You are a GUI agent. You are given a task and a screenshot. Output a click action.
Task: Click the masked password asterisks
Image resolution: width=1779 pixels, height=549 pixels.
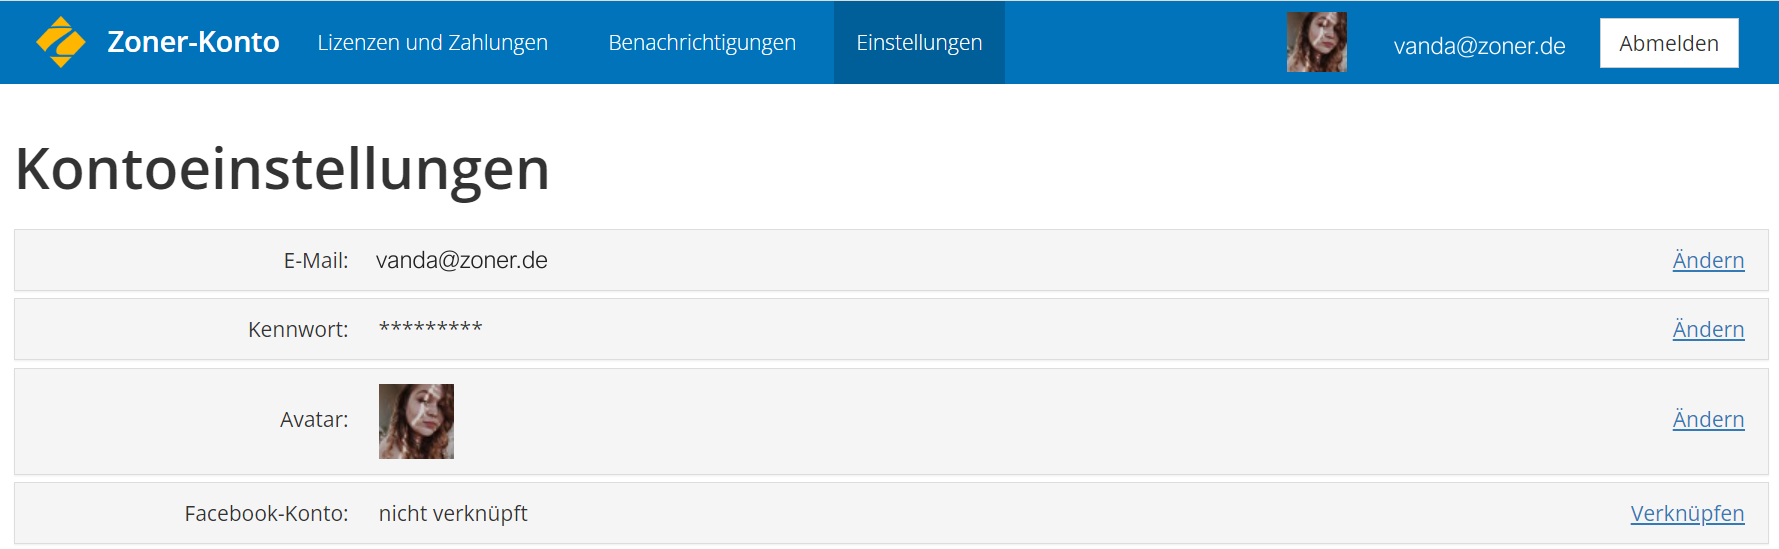click(431, 328)
